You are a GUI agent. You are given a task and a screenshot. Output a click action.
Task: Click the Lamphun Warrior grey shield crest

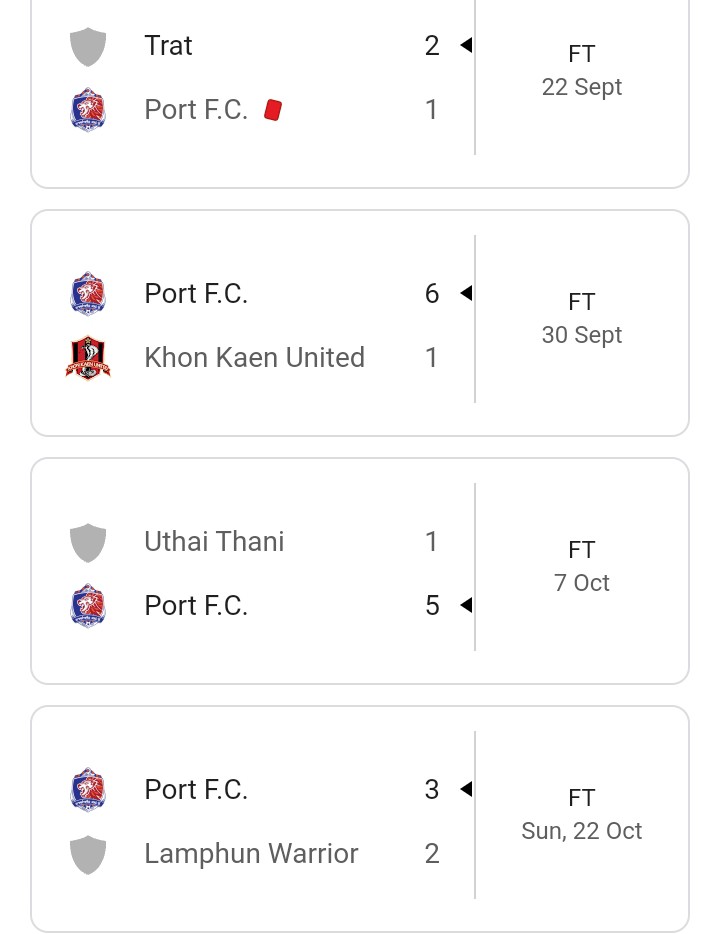(88, 855)
